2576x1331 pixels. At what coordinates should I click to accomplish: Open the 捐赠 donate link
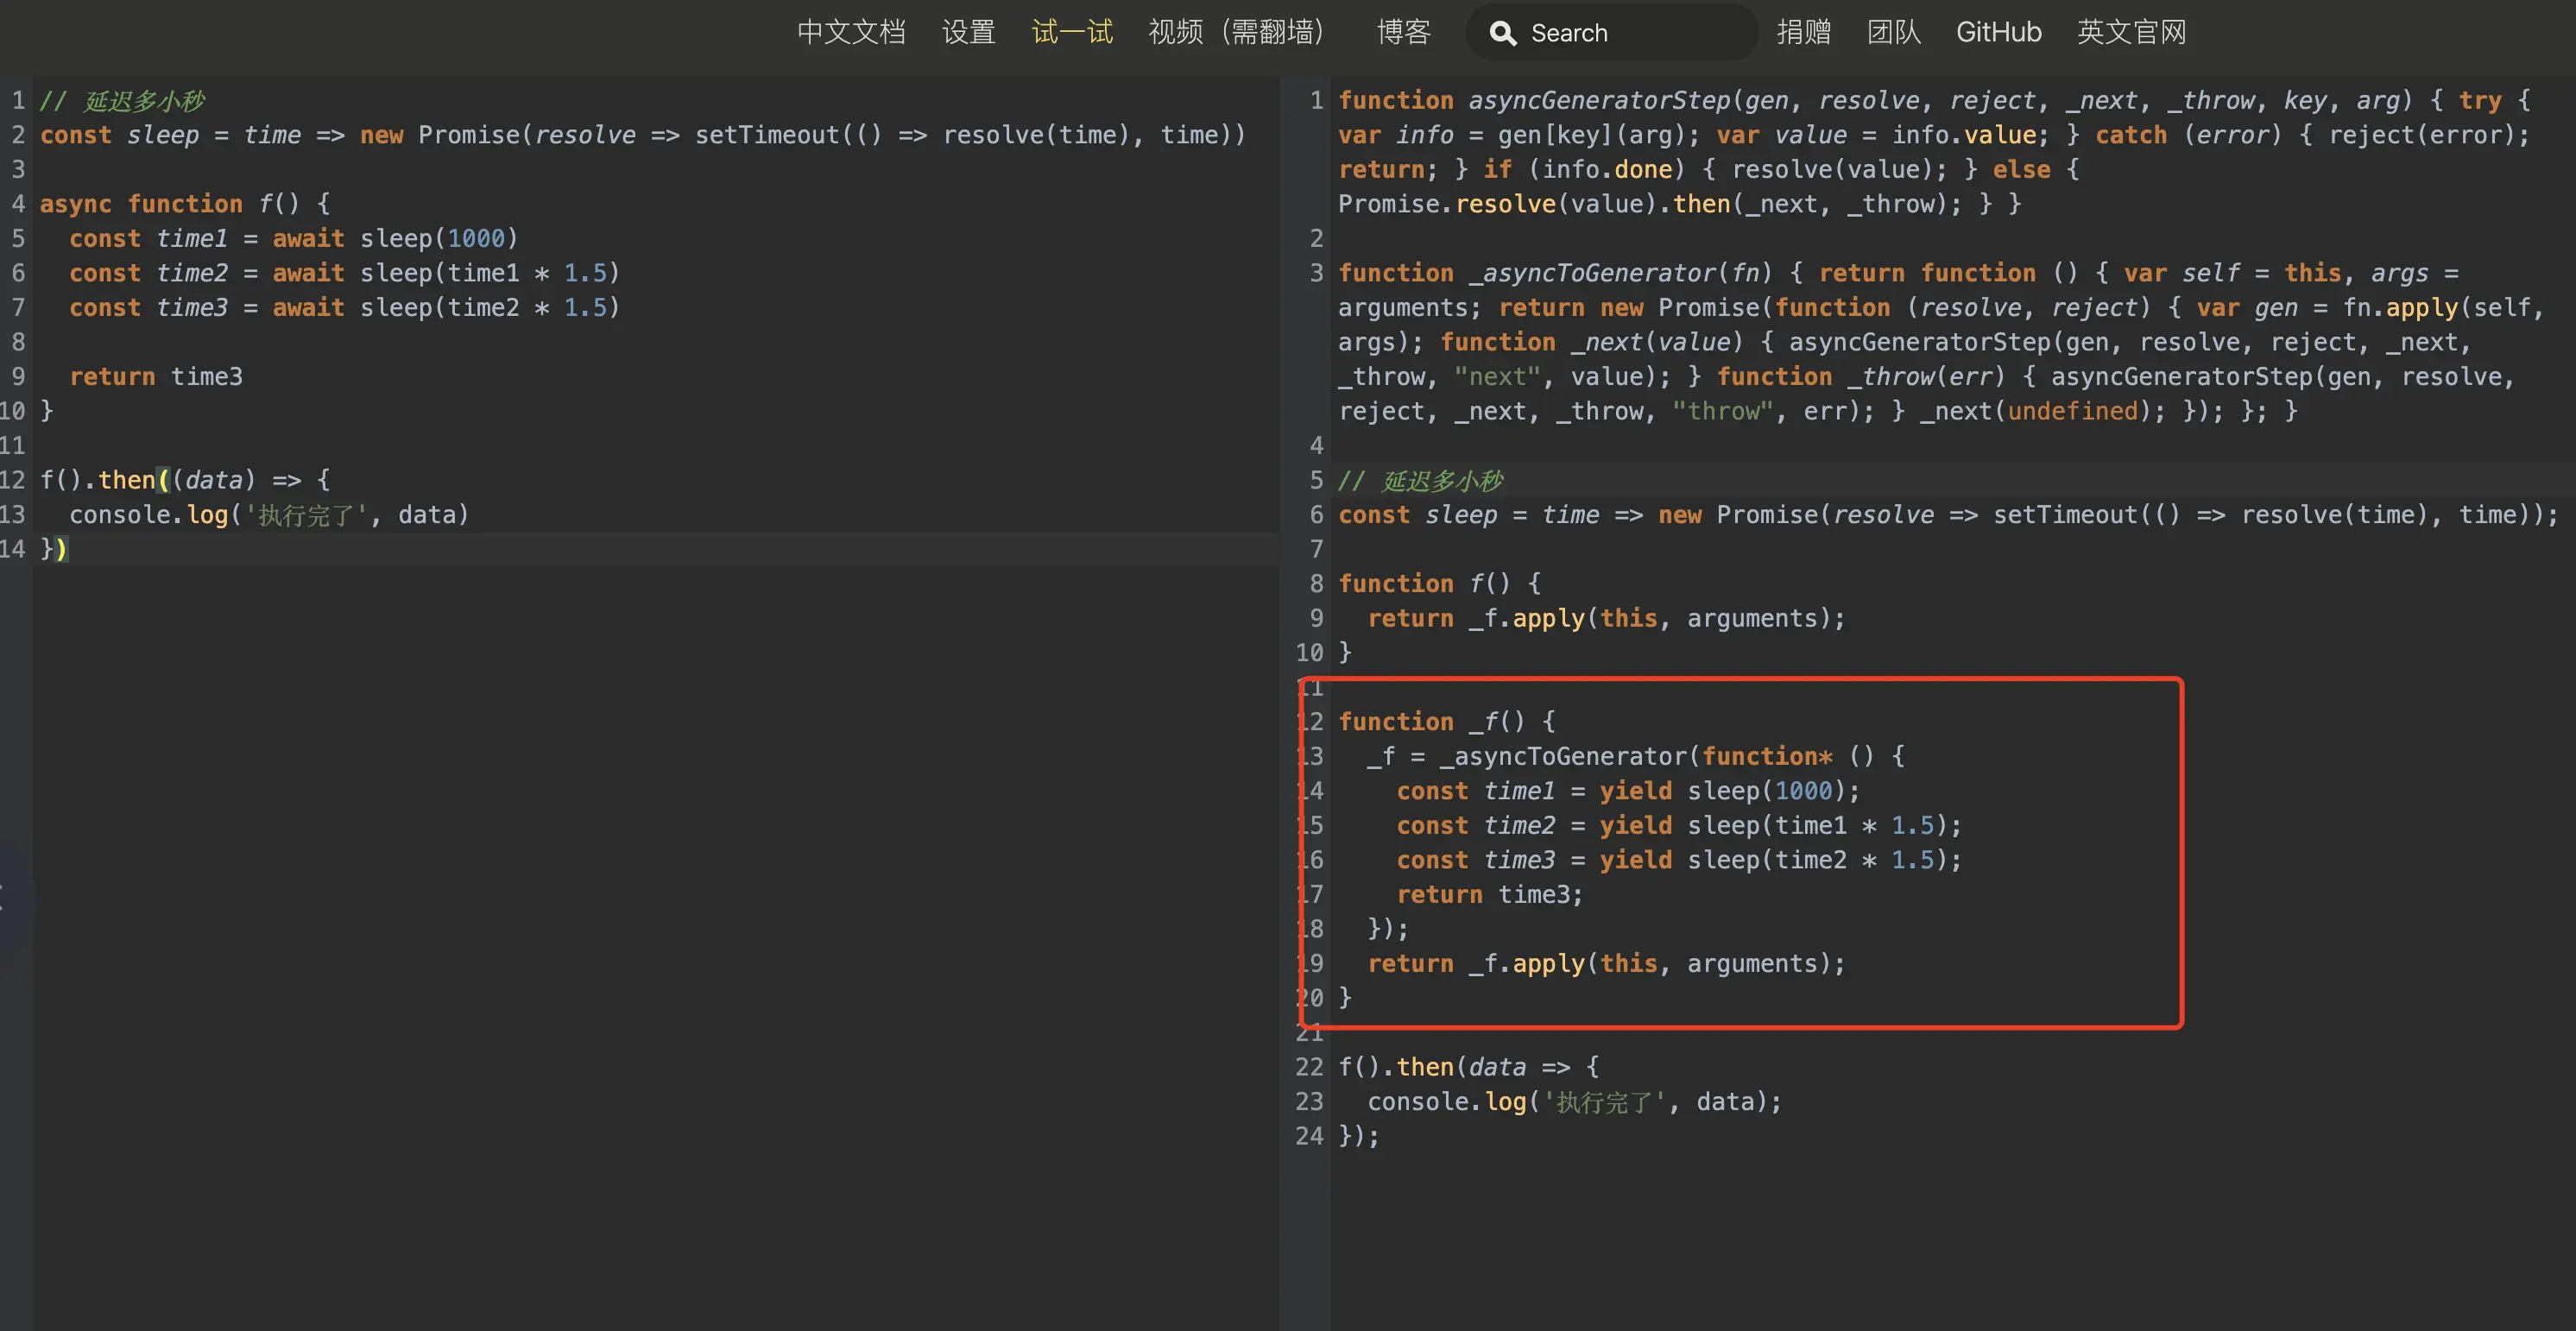[x=1803, y=32]
